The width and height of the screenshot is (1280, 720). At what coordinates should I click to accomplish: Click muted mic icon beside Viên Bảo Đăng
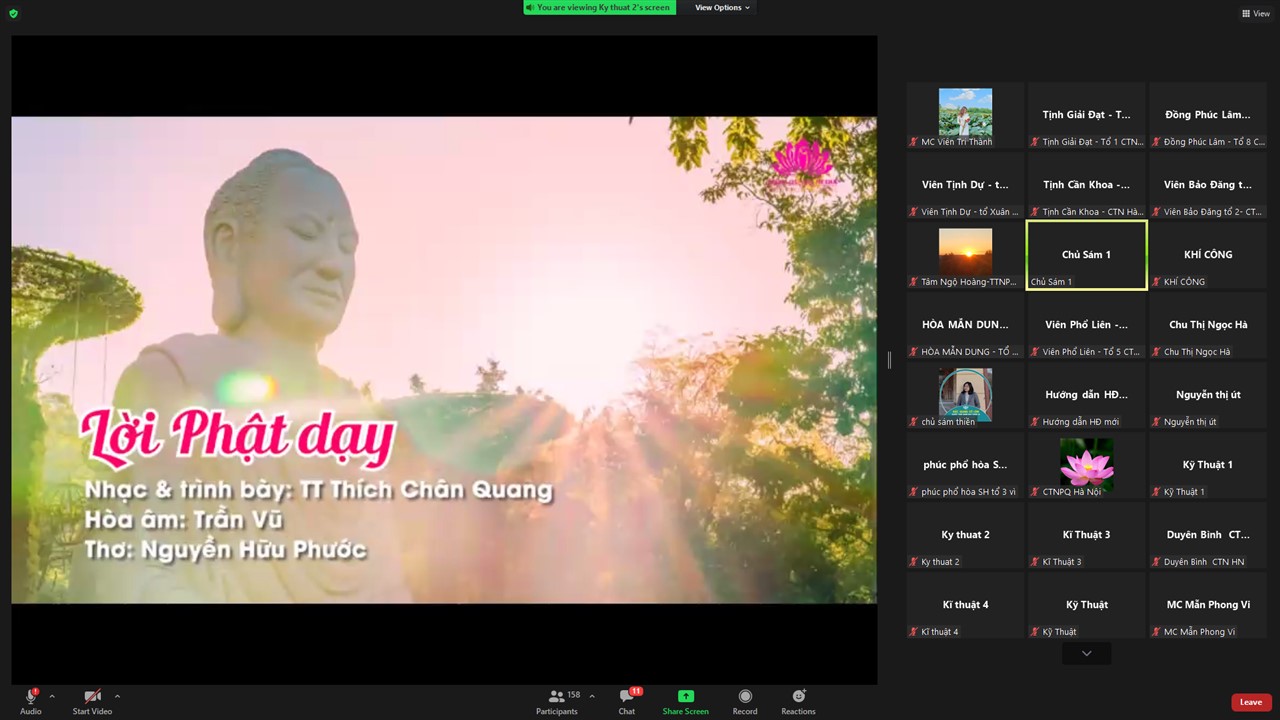1156,212
